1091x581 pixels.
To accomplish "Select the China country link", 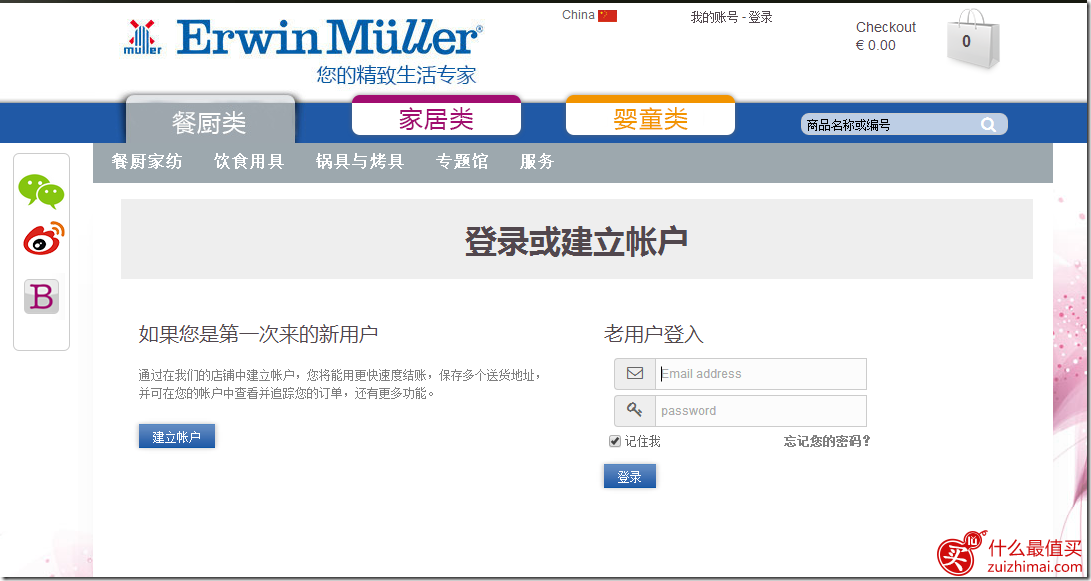I will [578, 15].
